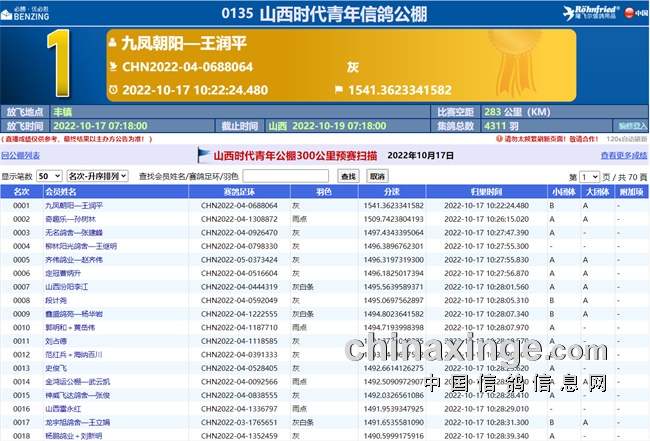Open the page number dropdown
650x441 pixels.
[590, 176]
